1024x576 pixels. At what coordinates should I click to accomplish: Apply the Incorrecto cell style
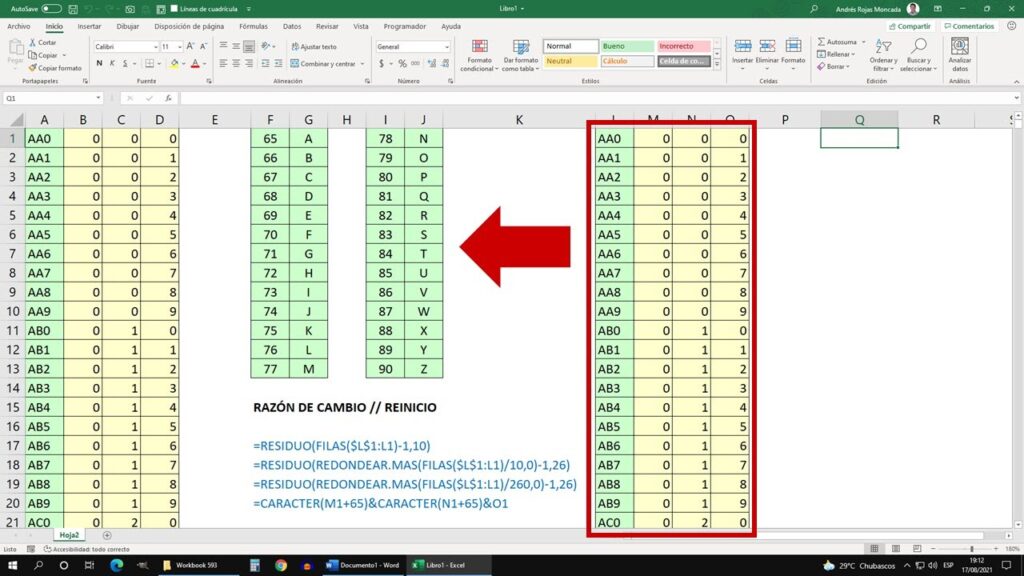(x=684, y=46)
